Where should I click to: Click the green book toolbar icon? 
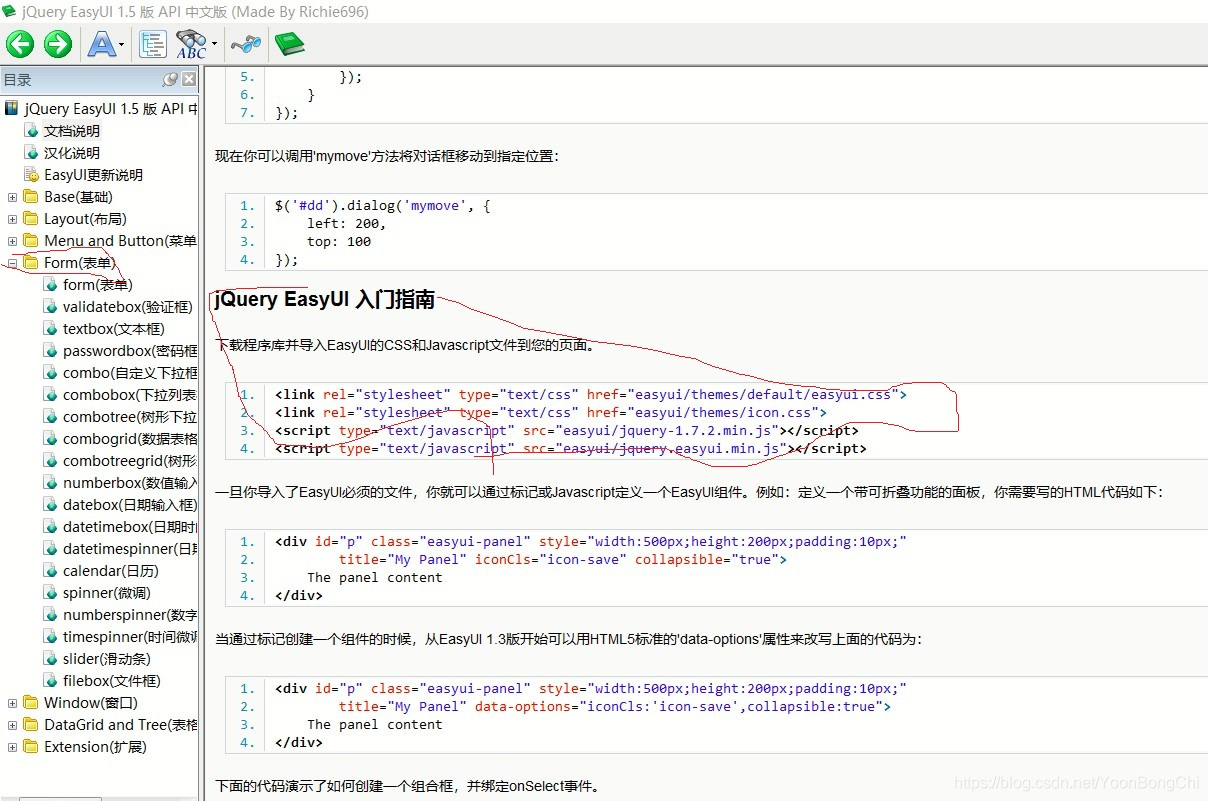tap(290, 44)
